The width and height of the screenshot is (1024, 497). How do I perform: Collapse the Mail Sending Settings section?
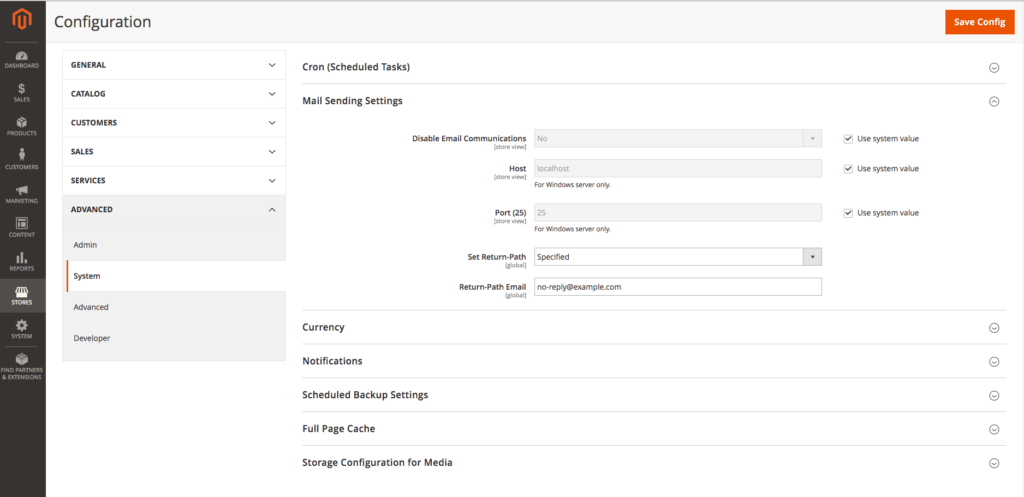[994, 101]
